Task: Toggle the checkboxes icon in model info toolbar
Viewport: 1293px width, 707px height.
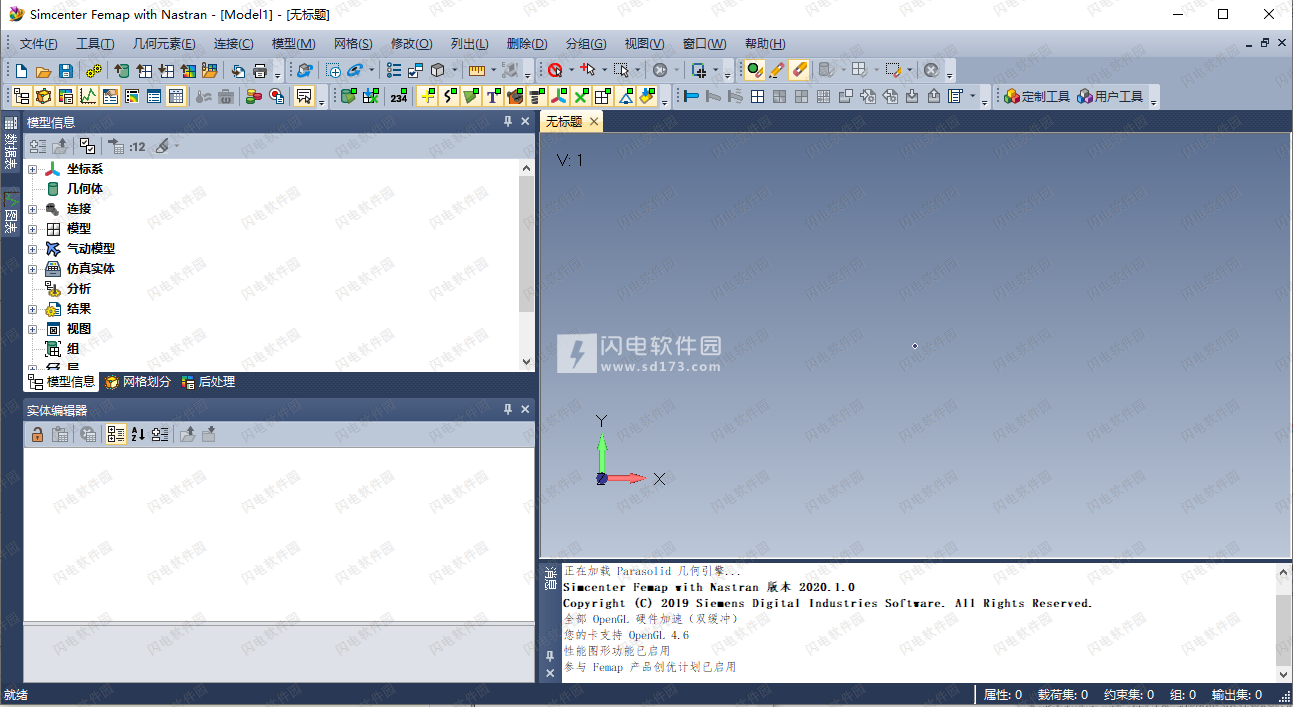Action: click(x=88, y=146)
